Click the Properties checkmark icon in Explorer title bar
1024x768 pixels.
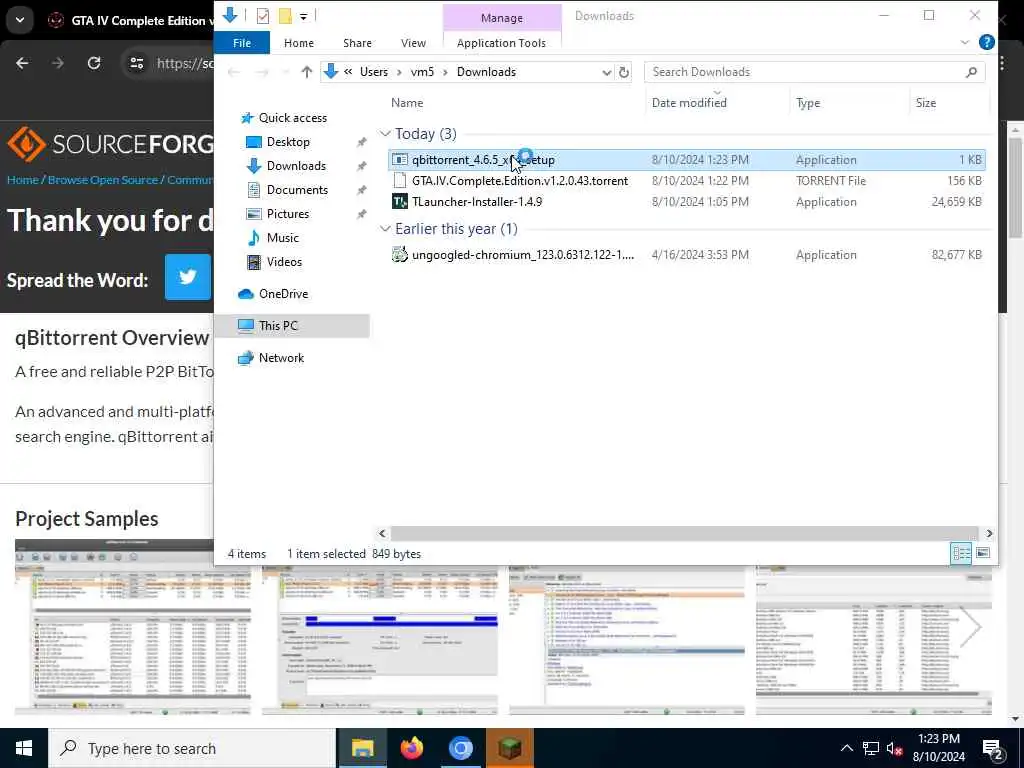263,16
